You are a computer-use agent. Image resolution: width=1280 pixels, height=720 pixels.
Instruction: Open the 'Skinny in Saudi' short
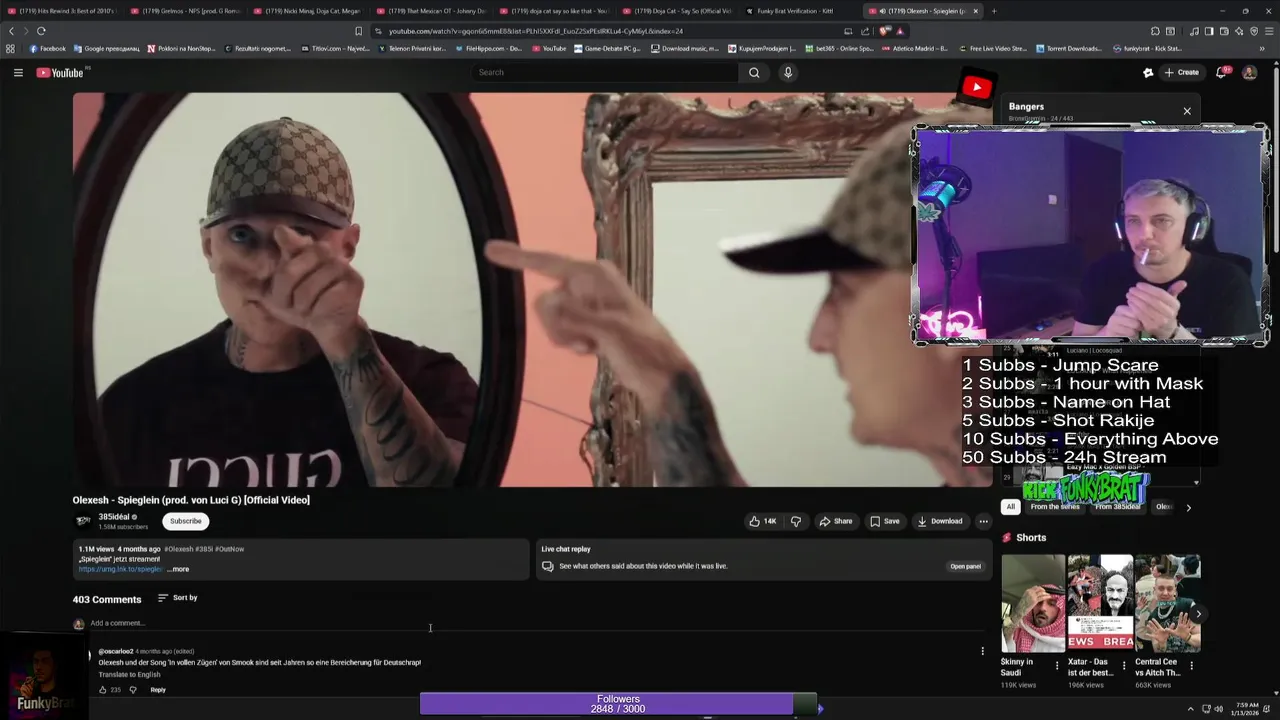pos(1033,603)
